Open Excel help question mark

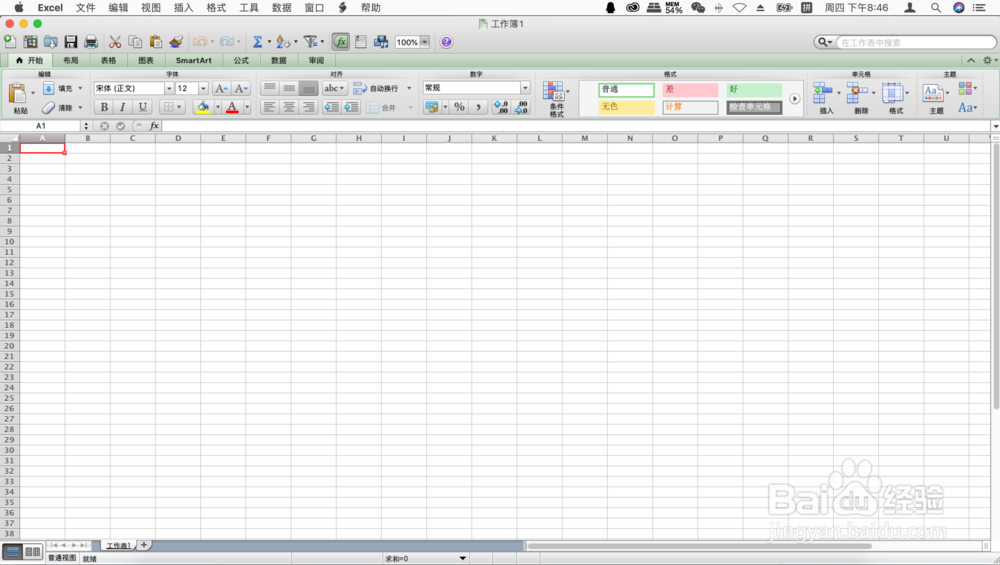click(446, 41)
